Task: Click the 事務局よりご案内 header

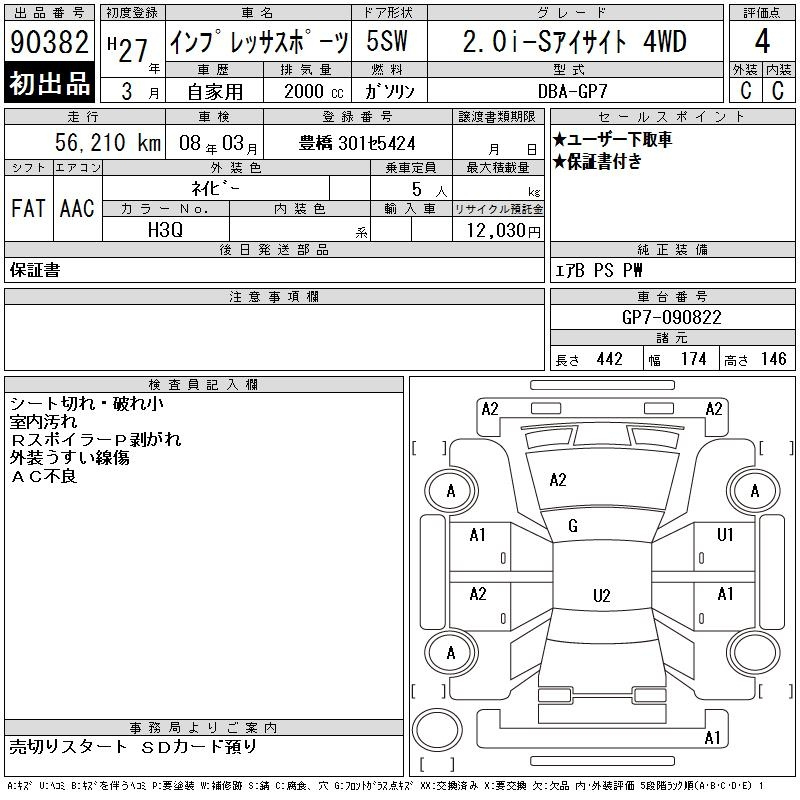Action: 204,728
